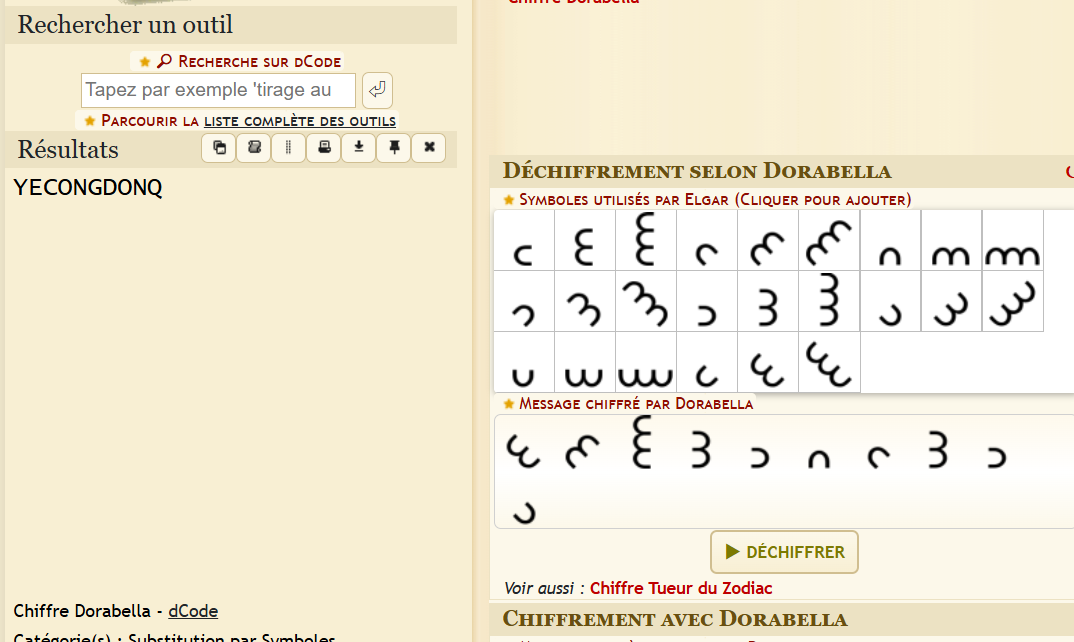The height and width of the screenshot is (642, 1074).
Task: Follow the dCode link beside 'Chiffre Dorabella'
Action: tap(193, 611)
